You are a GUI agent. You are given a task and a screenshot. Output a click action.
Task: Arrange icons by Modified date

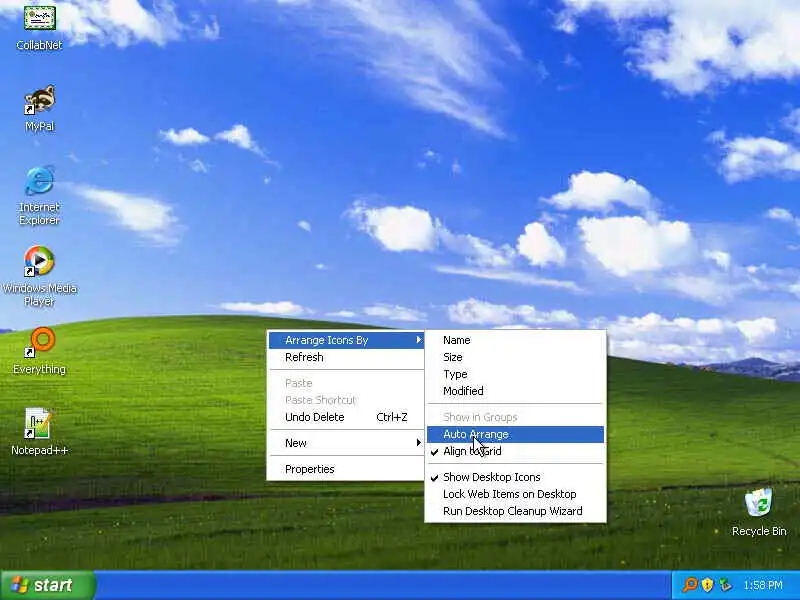[x=515, y=391]
